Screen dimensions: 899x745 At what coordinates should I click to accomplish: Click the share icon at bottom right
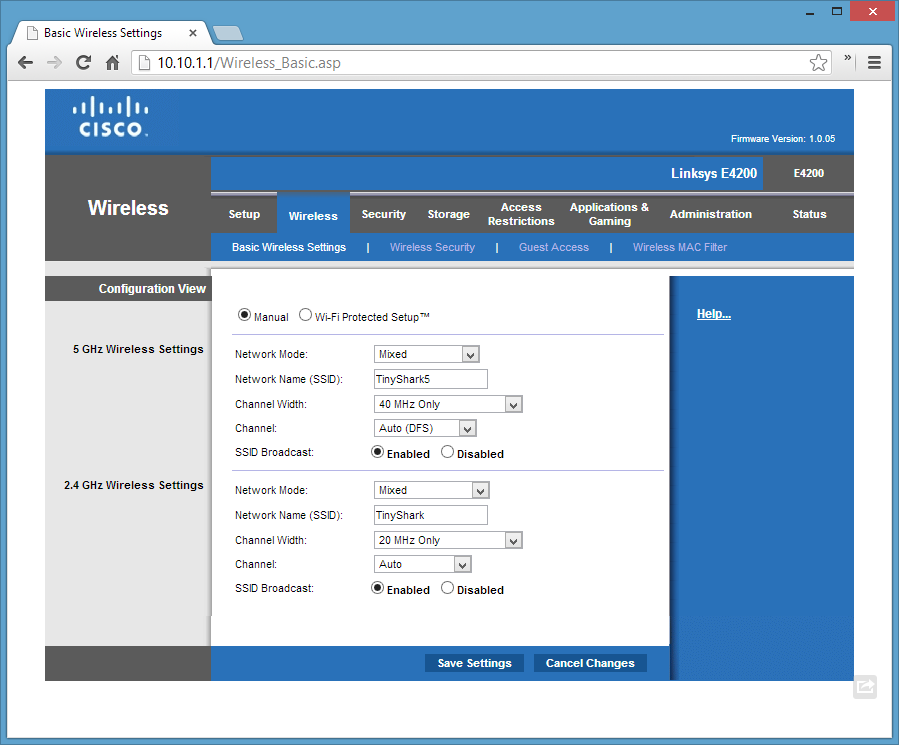[865, 687]
